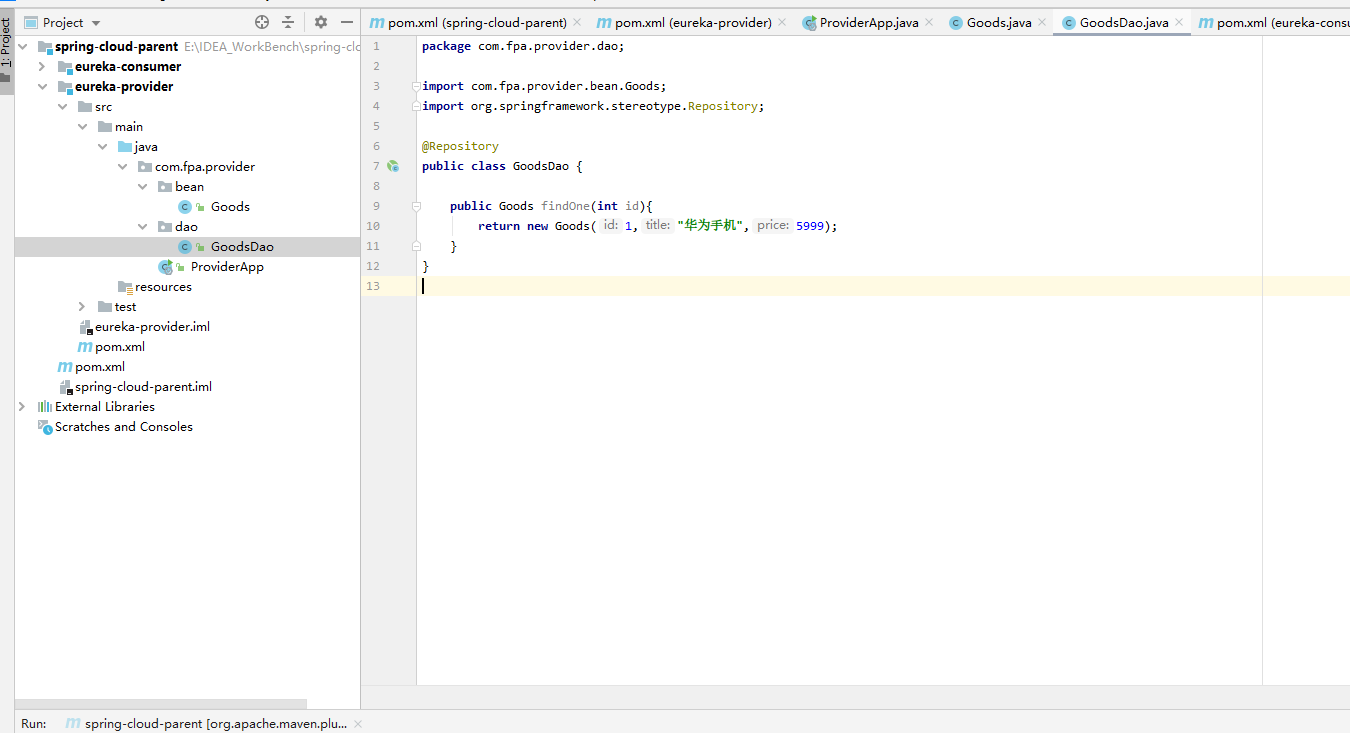The height and width of the screenshot is (733, 1350).
Task: Open spring-cloud-parent Run tab
Action: point(206,723)
